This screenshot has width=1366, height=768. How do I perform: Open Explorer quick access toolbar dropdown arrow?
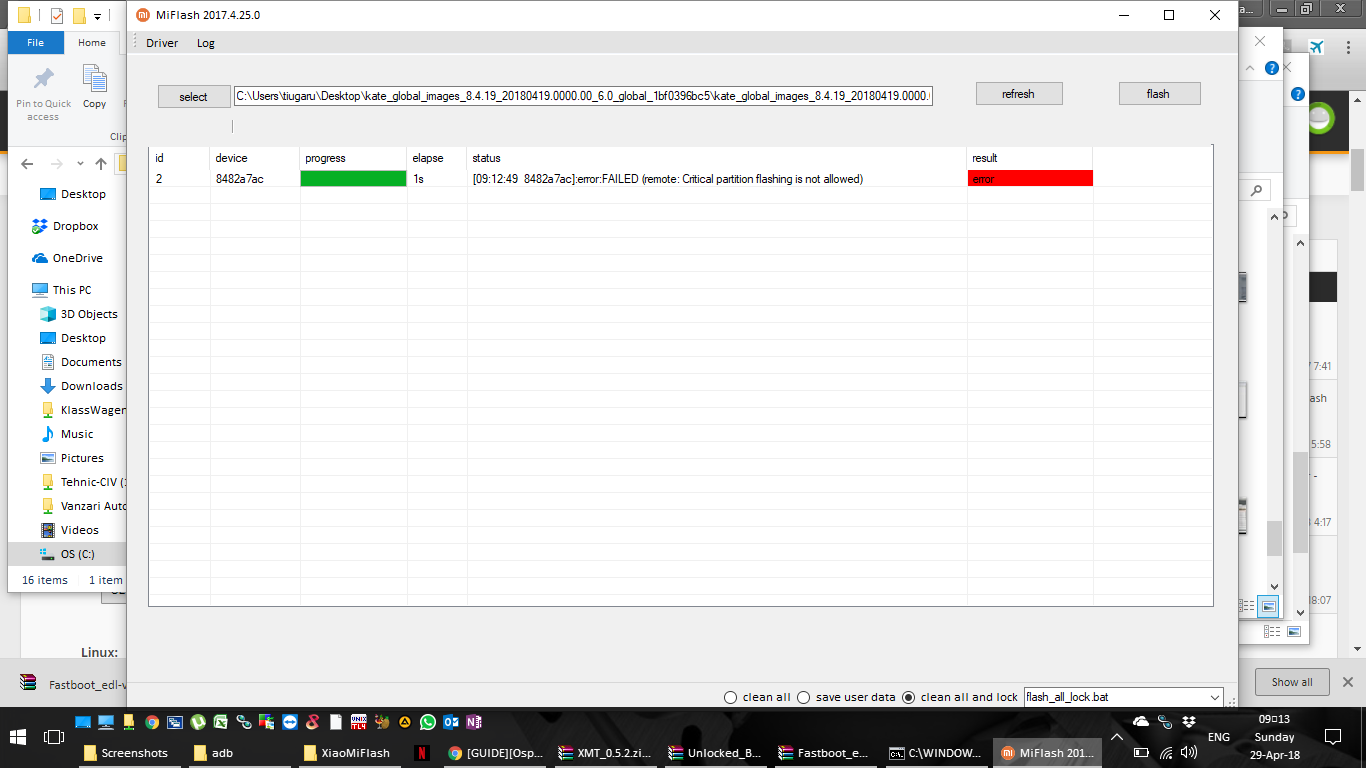click(97, 16)
